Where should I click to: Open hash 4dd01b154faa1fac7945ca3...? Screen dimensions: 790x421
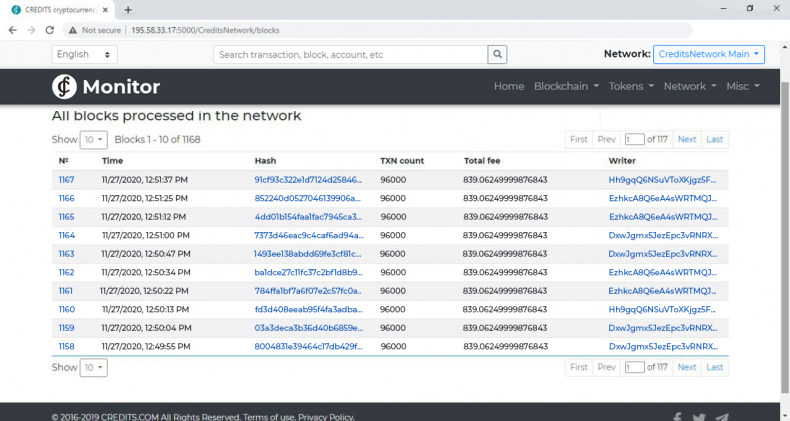308,217
